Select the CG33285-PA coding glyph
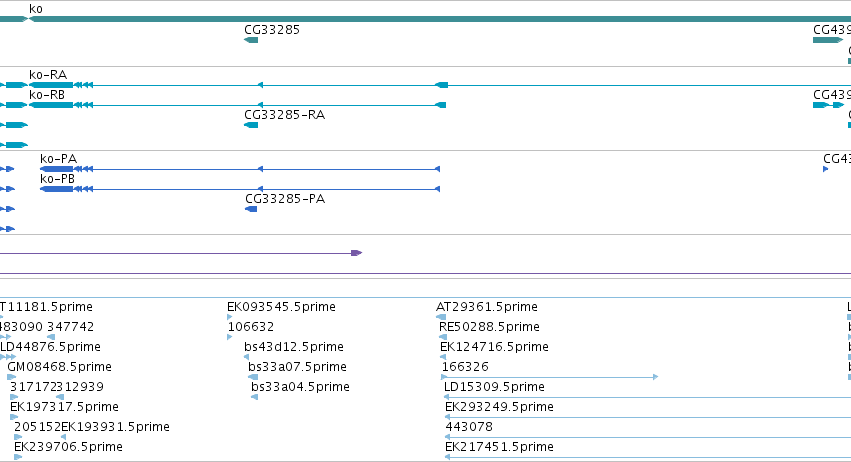The image size is (851, 462). tap(251, 210)
